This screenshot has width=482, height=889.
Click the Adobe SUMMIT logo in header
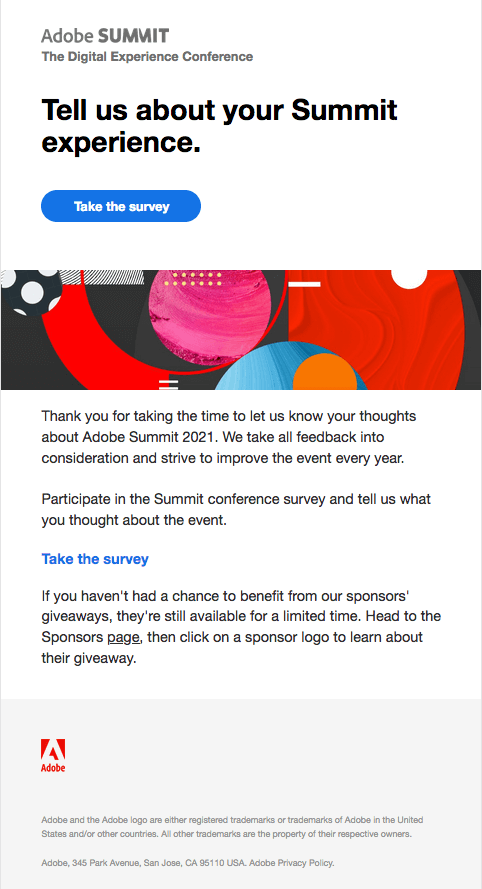coord(105,36)
